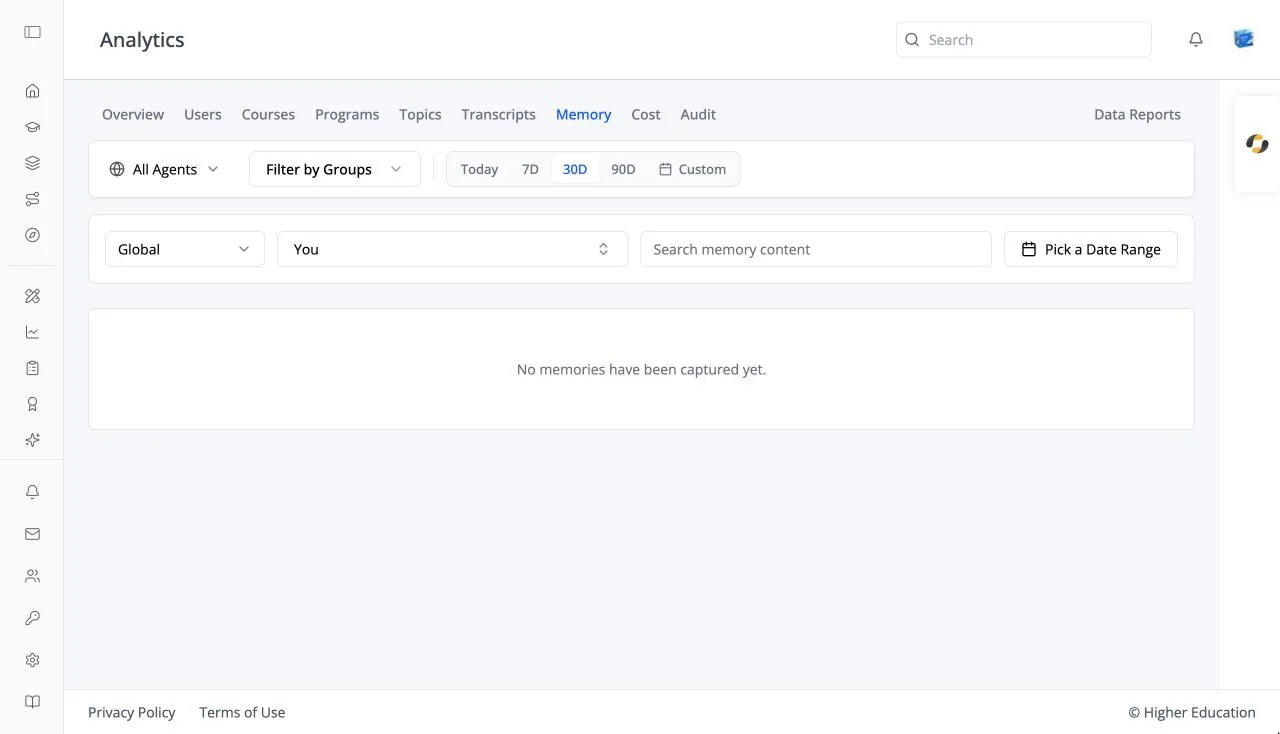Switch to the Topics tab
This screenshot has width=1280, height=734.
[x=420, y=114]
